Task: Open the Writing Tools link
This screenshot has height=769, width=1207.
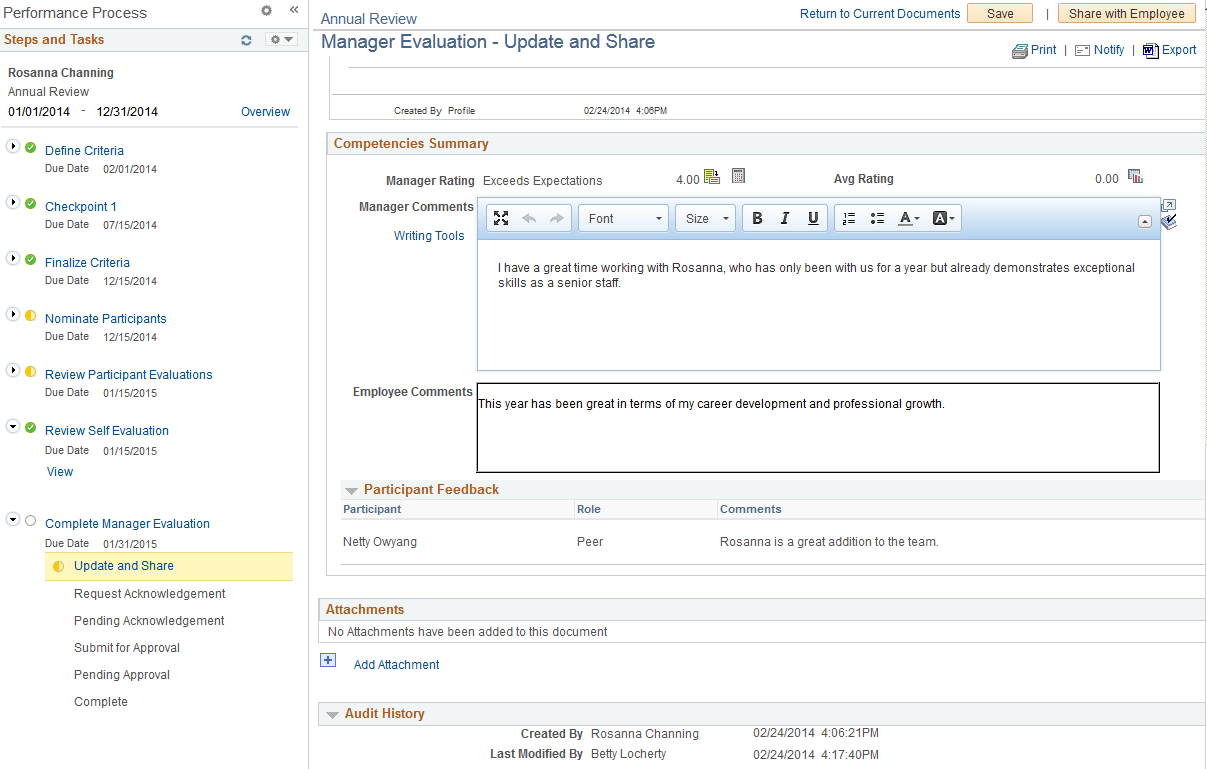Action: (429, 236)
